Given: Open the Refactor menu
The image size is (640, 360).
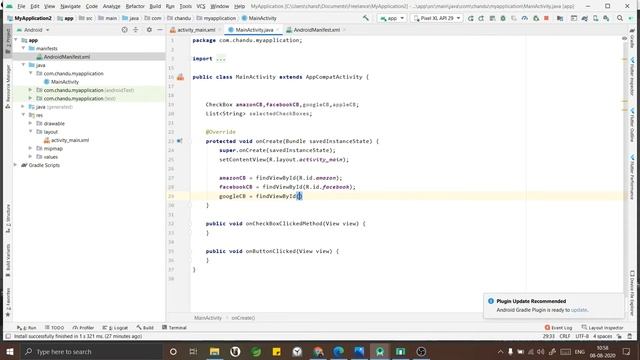Looking at the screenshot, I should tap(135, 6).
